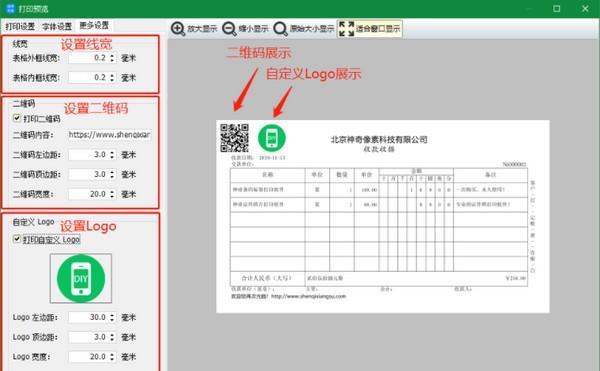Click the custom Logo image thumbnail in settings
The height and width of the screenshot is (371, 600).
click(81, 278)
